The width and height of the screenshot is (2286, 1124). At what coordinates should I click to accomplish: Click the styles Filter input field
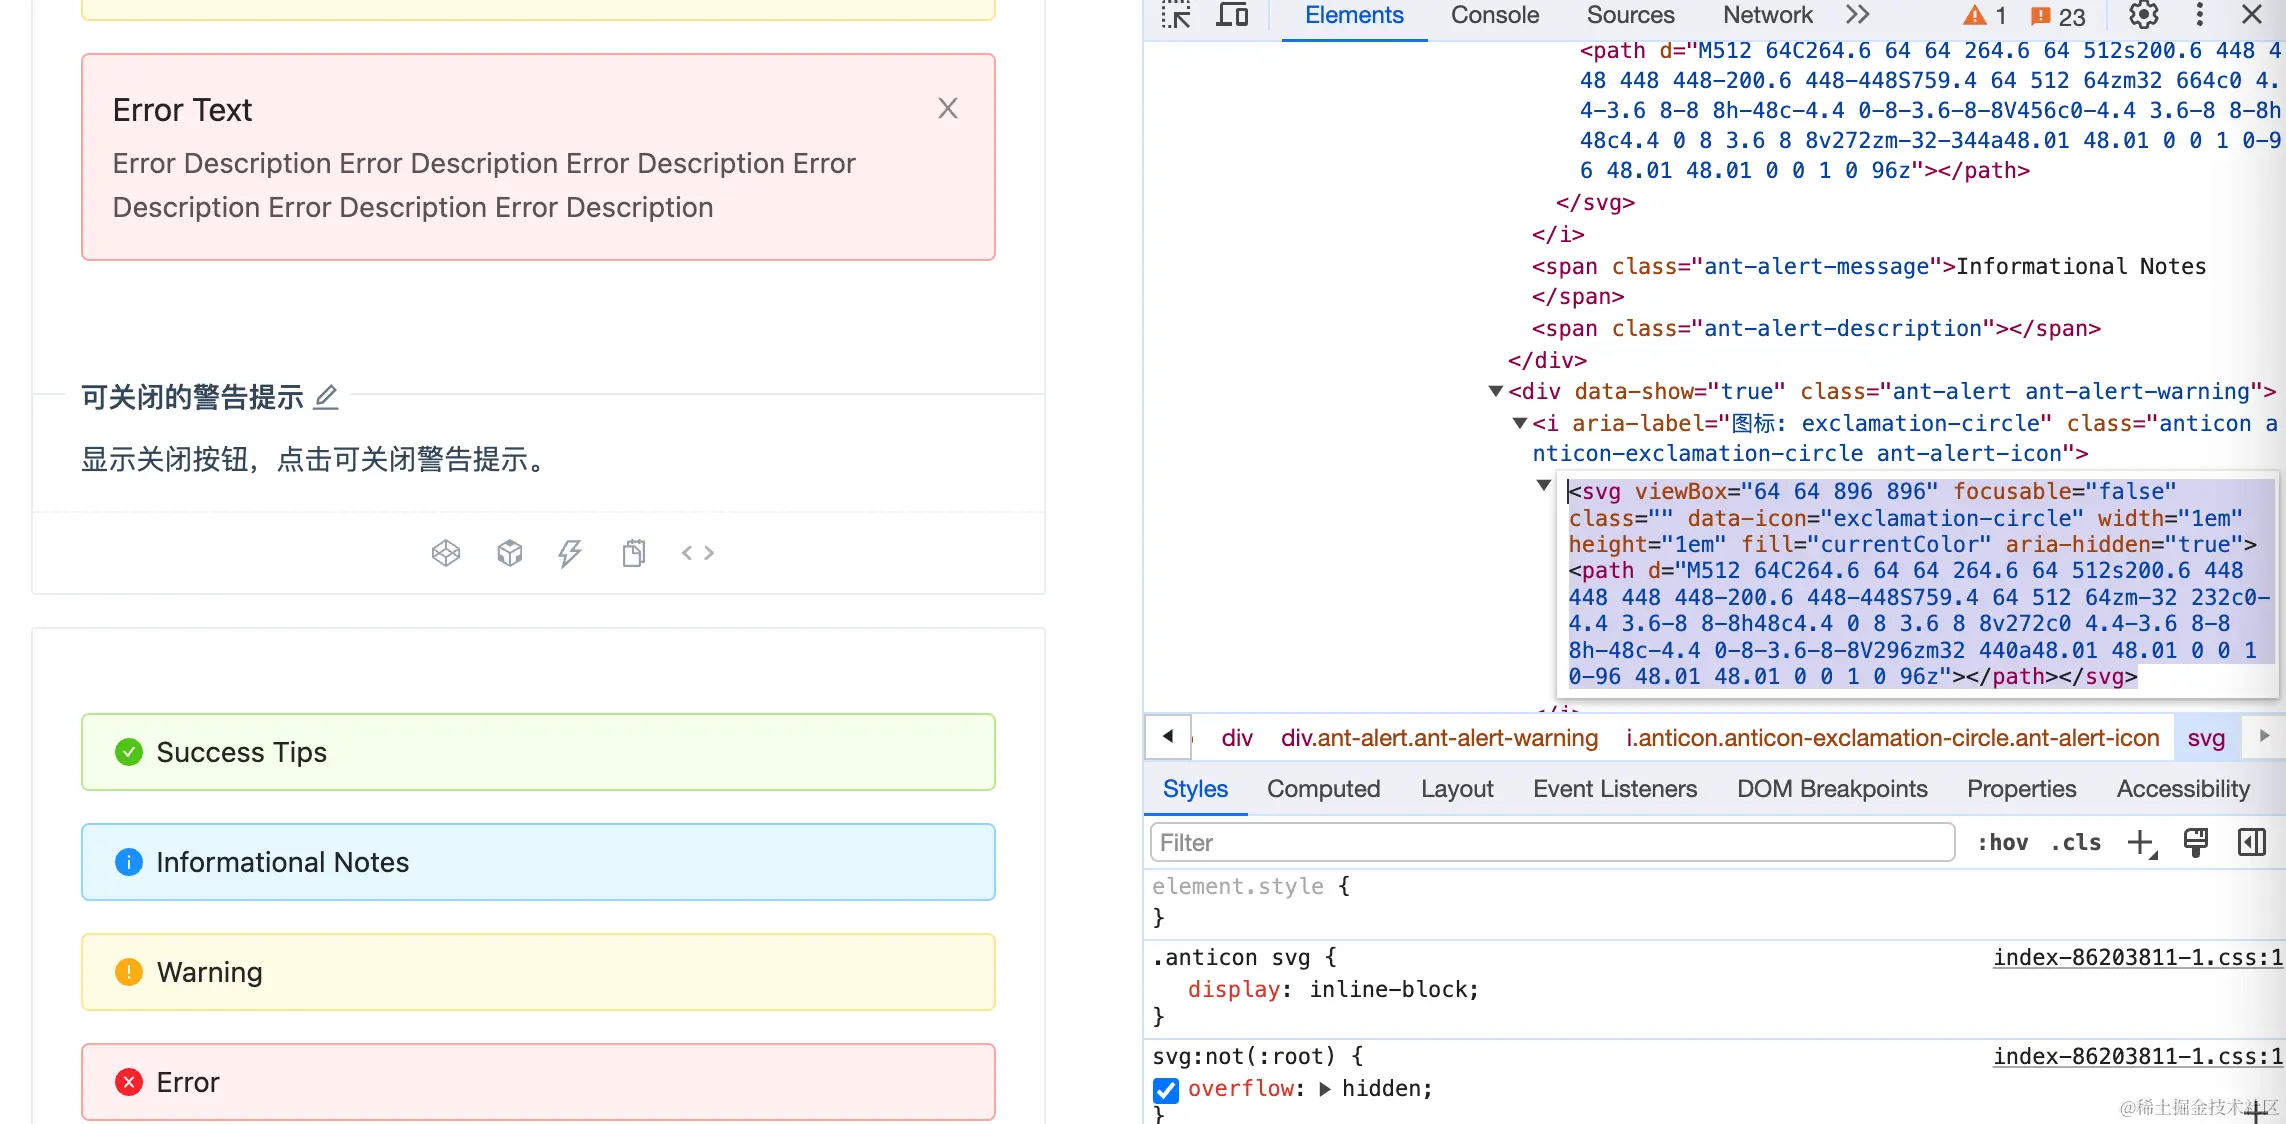pyautogui.click(x=1552, y=842)
